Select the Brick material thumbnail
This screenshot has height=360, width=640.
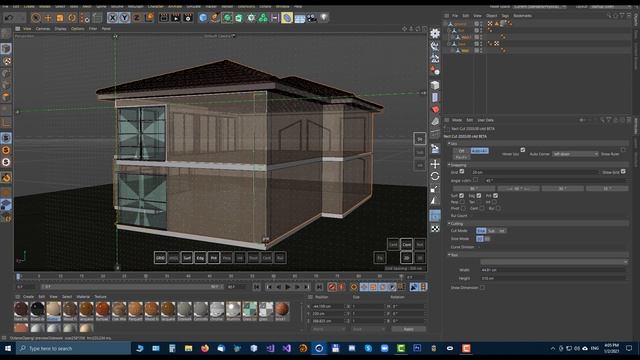tap(282, 311)
